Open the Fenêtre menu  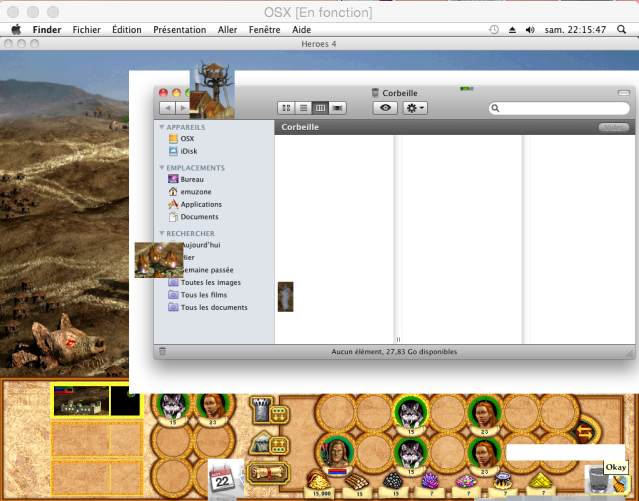(264, 30)
